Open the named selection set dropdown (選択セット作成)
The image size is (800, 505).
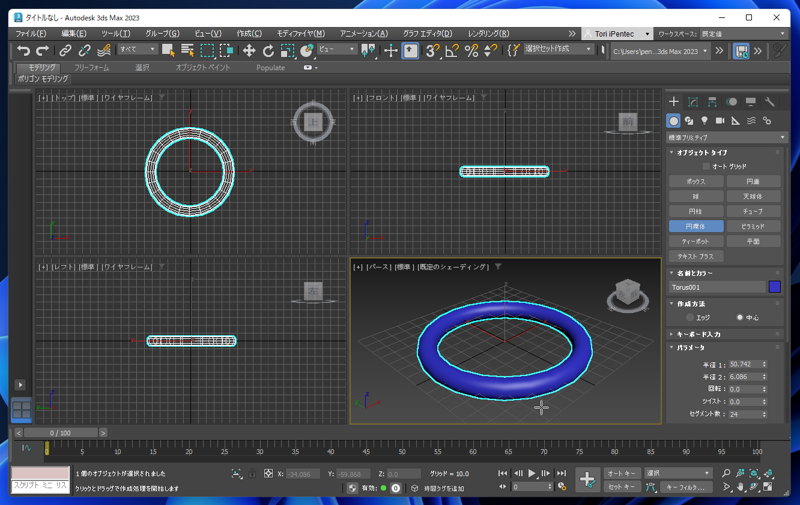(x=558, y=49)
